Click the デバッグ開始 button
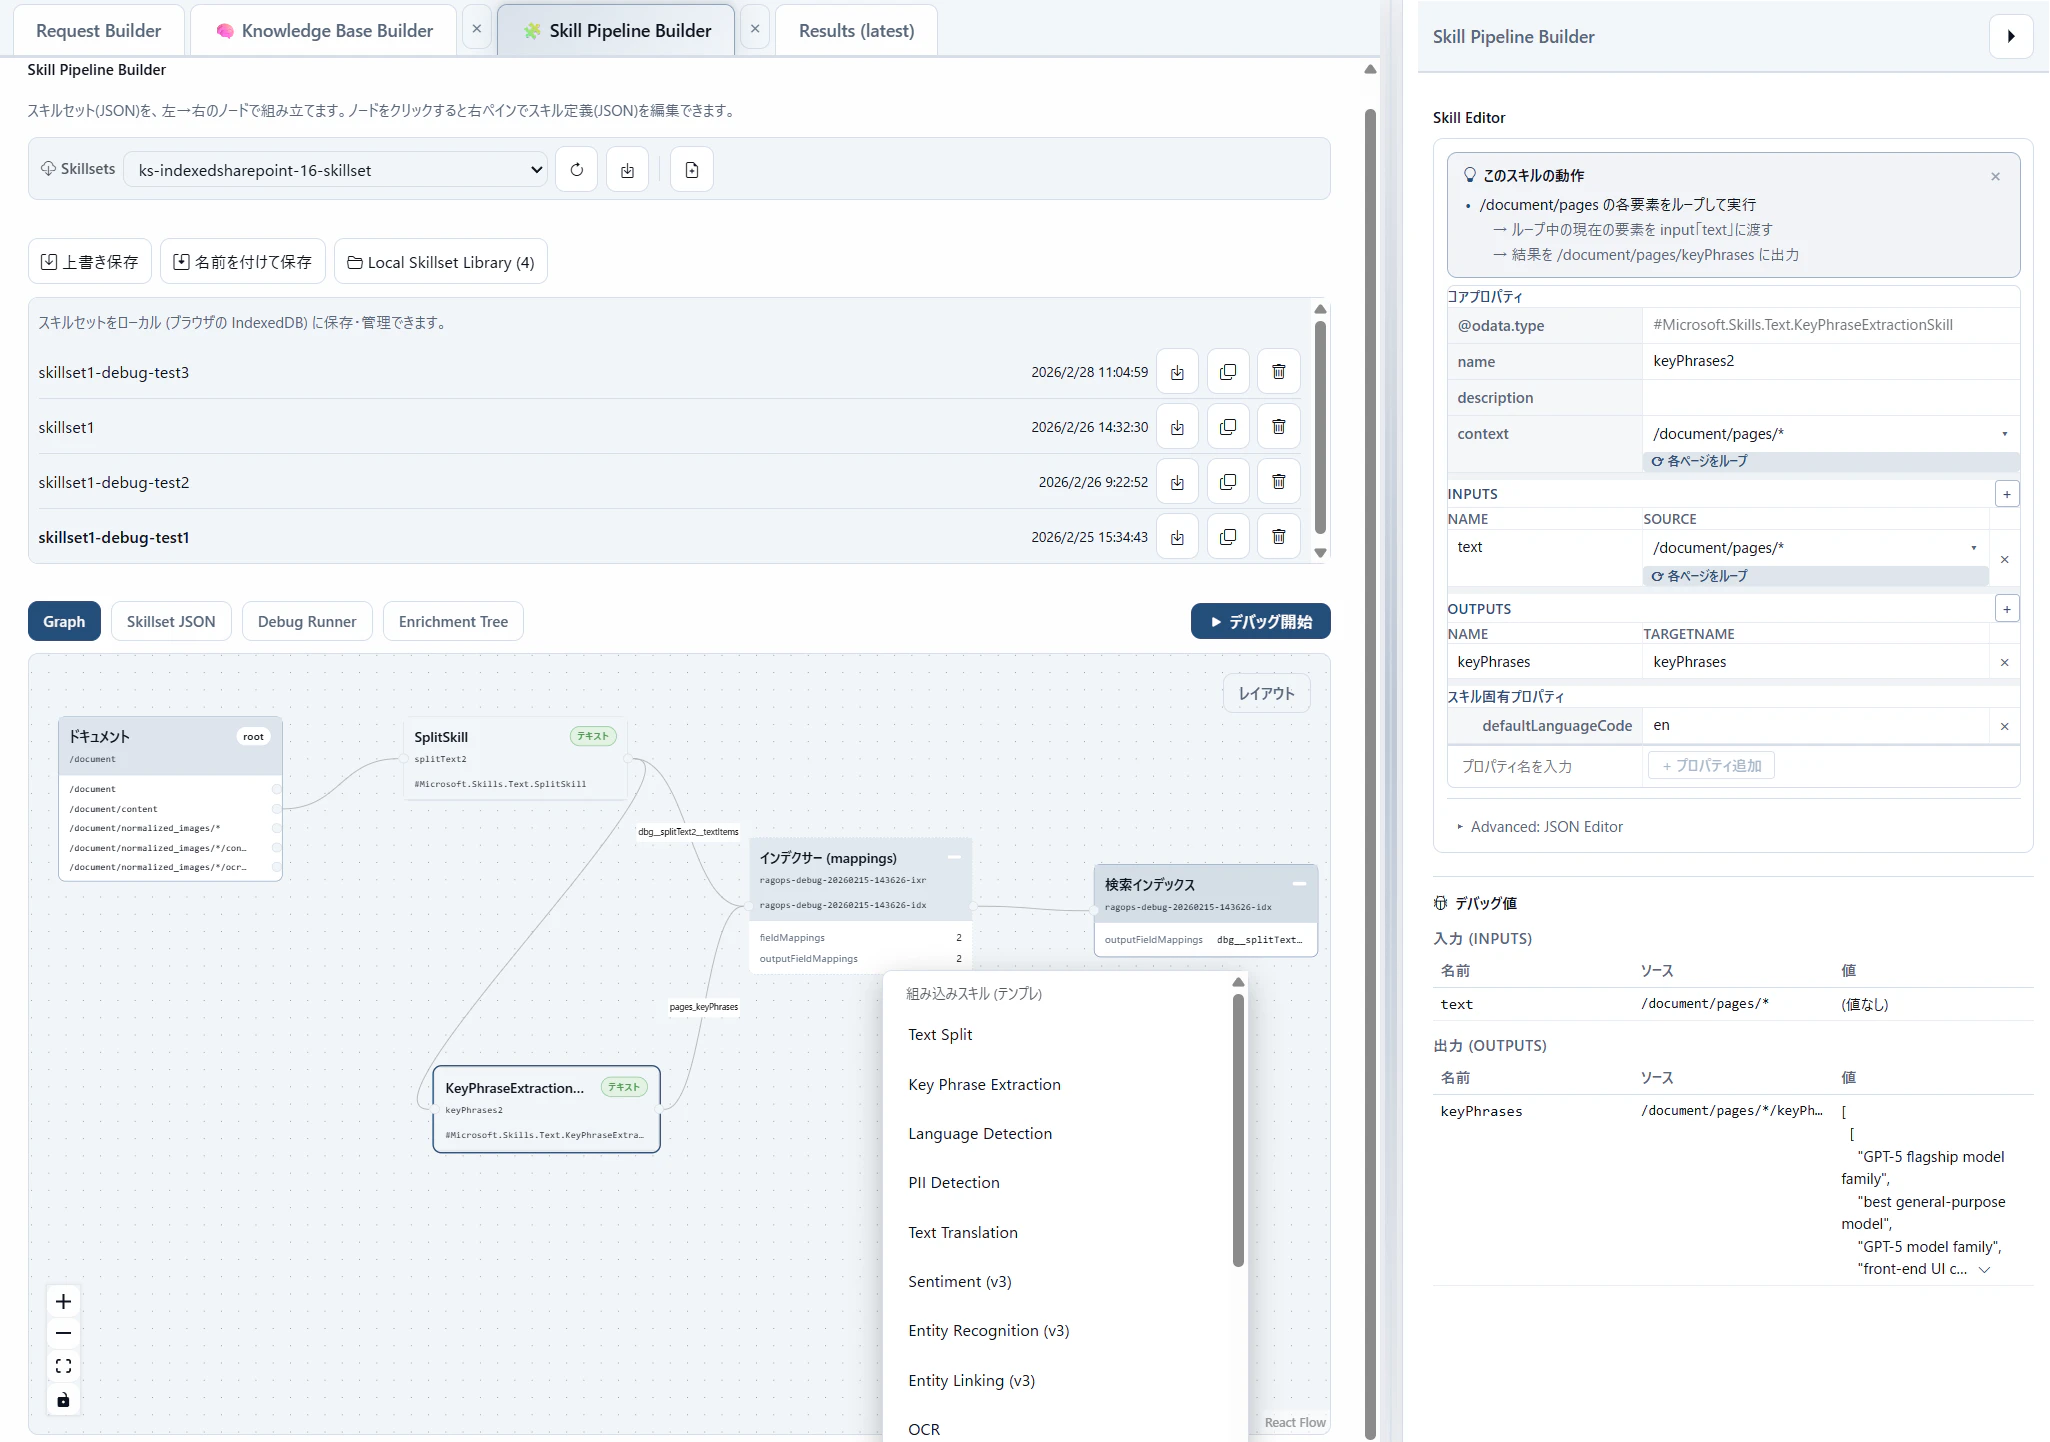This screenshot has width=2050, height=1442. 1260,622
